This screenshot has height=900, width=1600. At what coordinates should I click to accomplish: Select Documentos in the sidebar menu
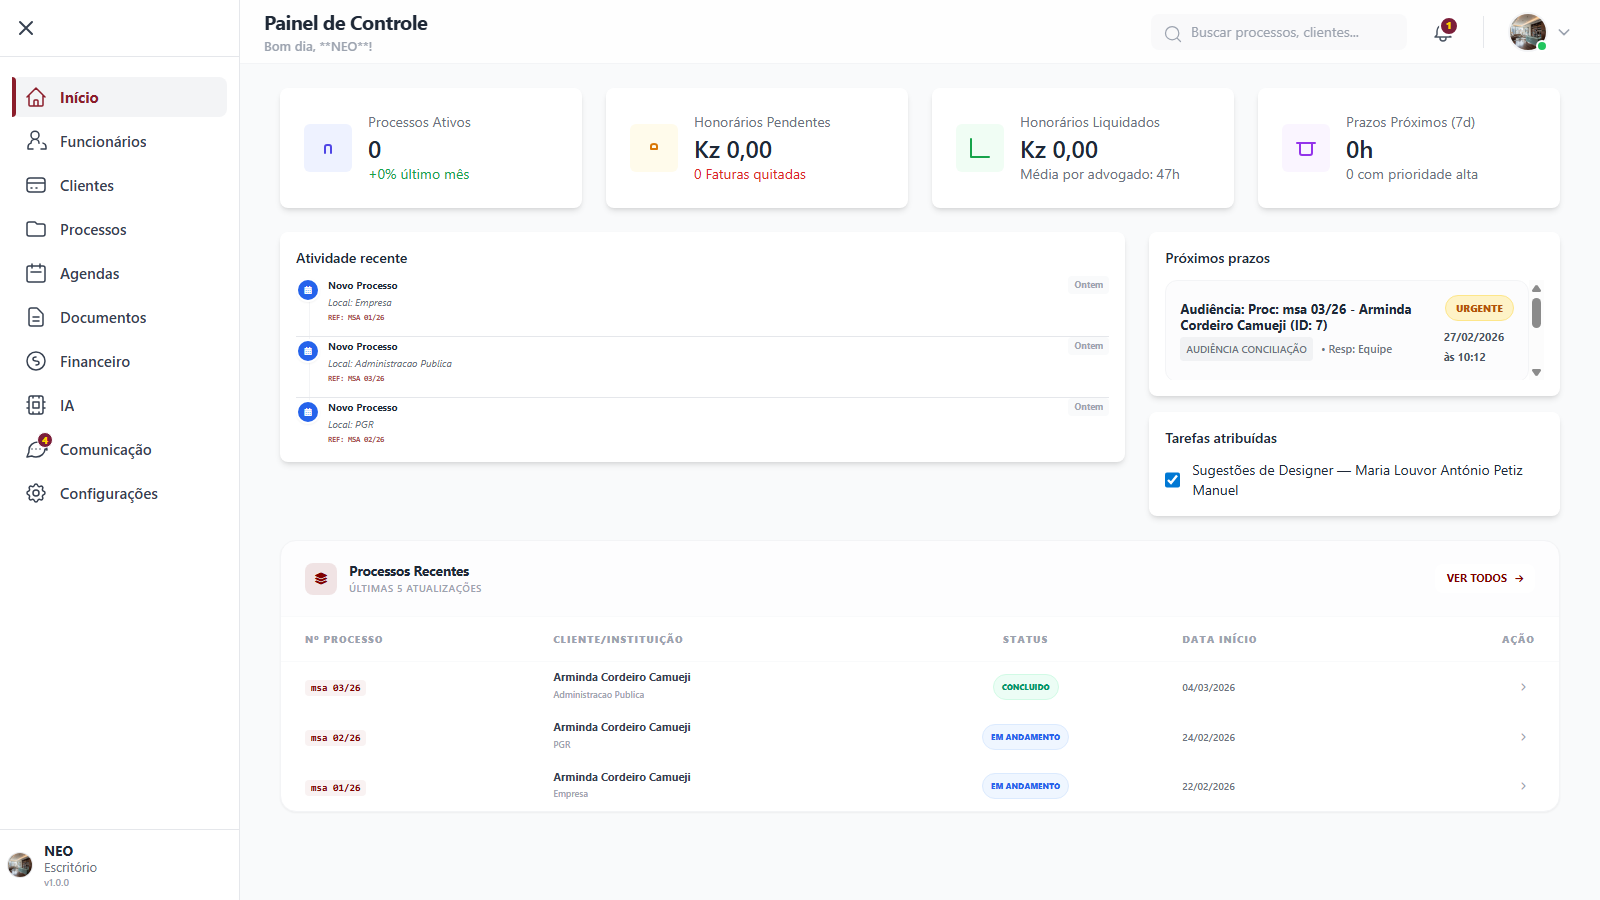(x=103, y=317)
